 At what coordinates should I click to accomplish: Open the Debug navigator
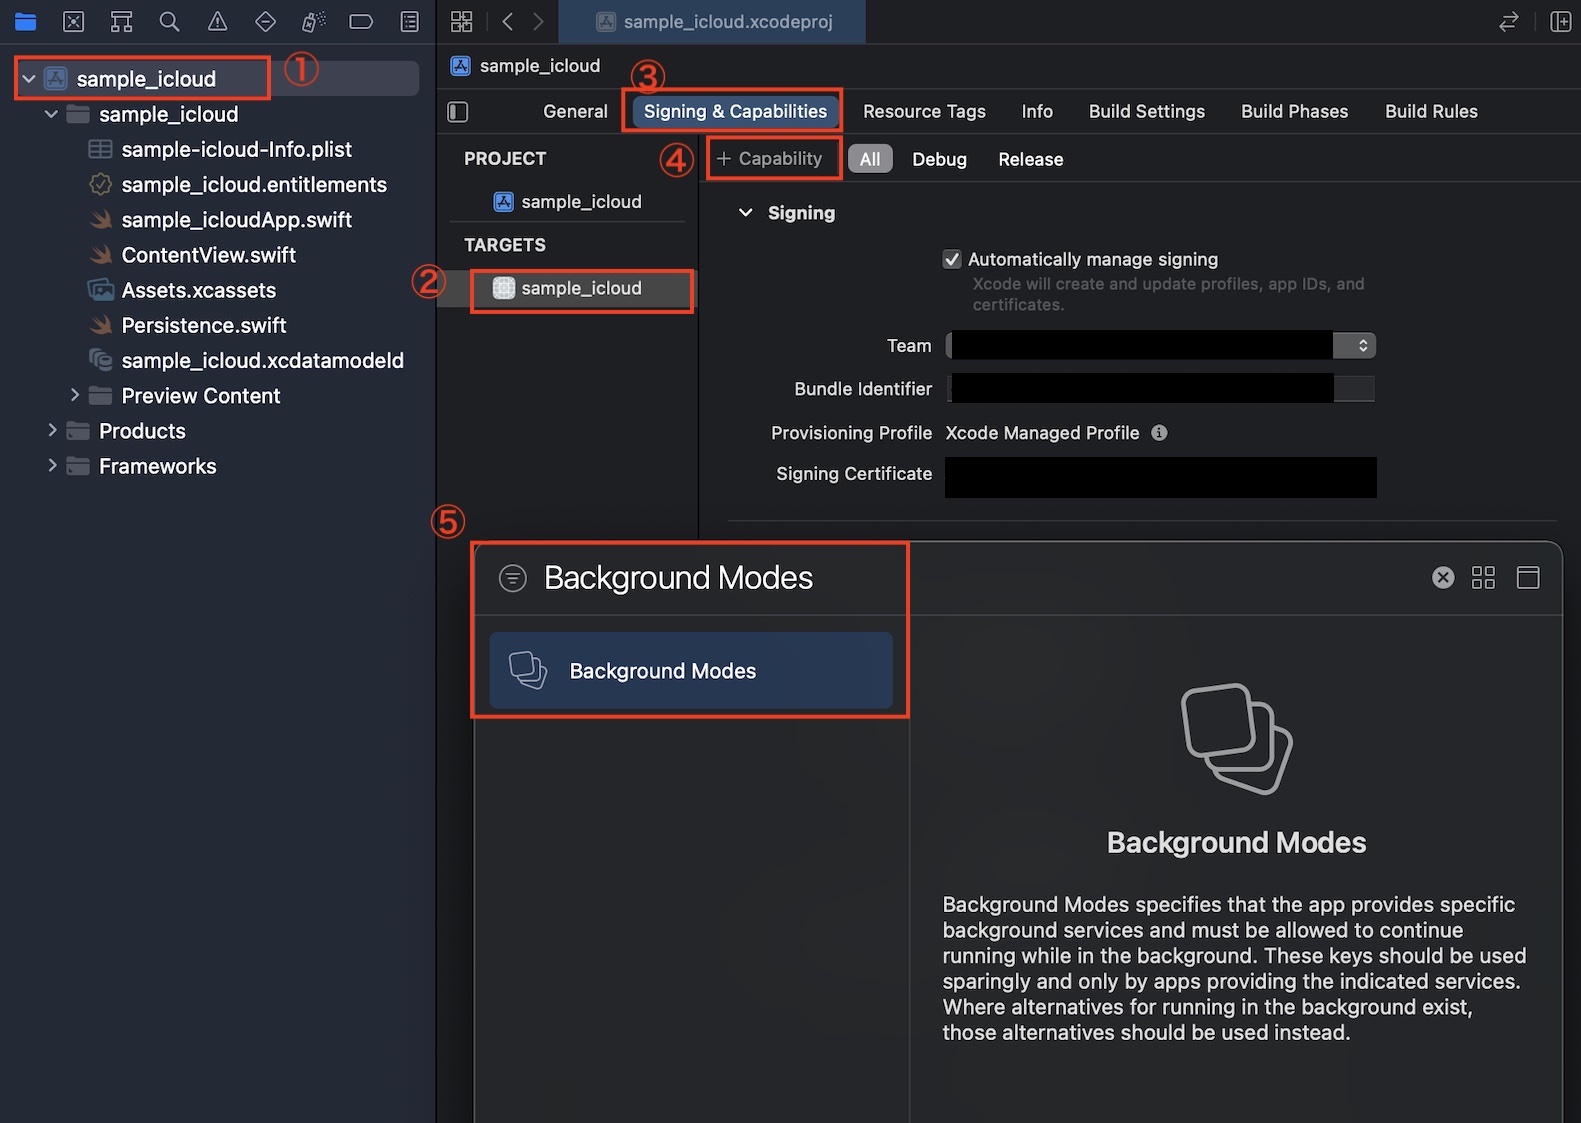(x=313, y=21)
